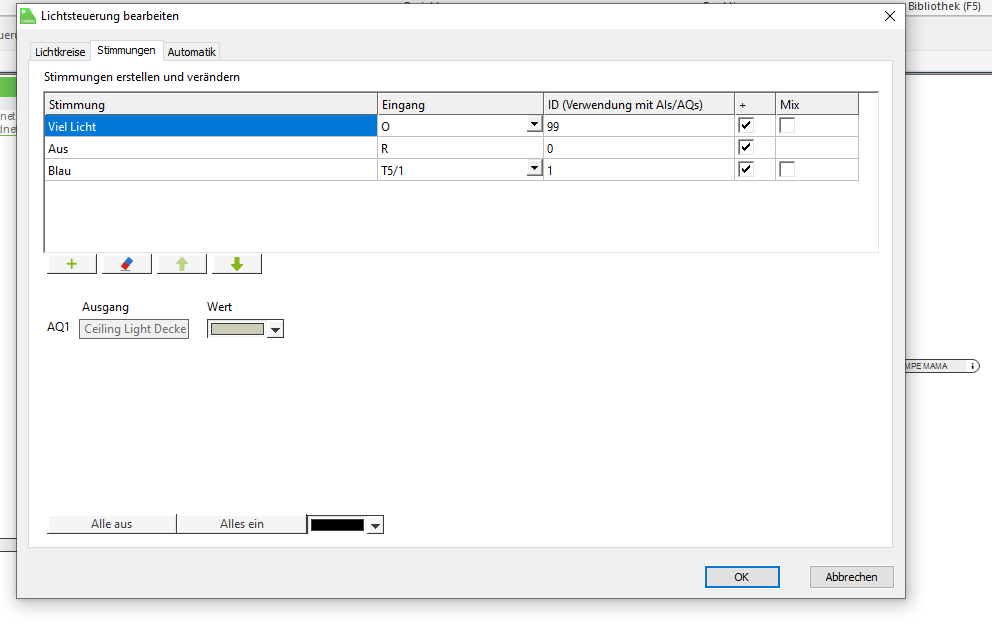Add a new mood with plus button
992x637 pixels.
tap(71, 264)
